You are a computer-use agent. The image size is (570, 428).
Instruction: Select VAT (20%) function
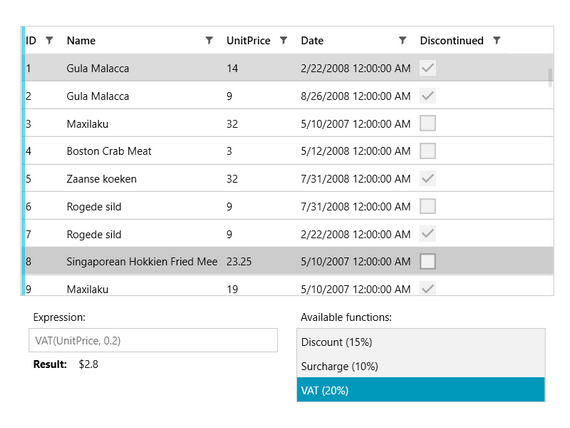click(x=421, y=390)
